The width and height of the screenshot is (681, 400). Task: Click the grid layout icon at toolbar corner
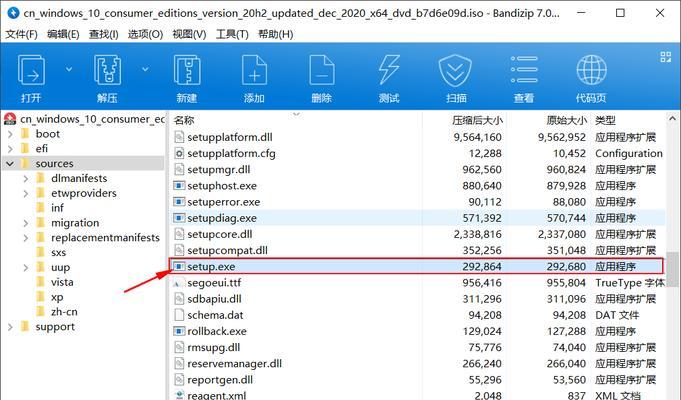[665, 57]
